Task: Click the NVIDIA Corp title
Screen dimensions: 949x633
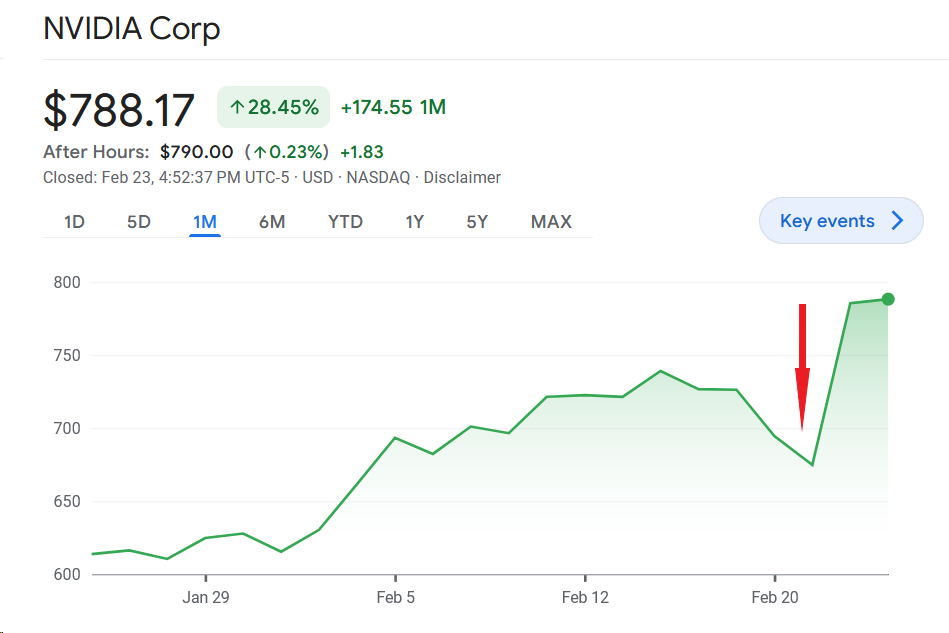Action: point(131,29)
